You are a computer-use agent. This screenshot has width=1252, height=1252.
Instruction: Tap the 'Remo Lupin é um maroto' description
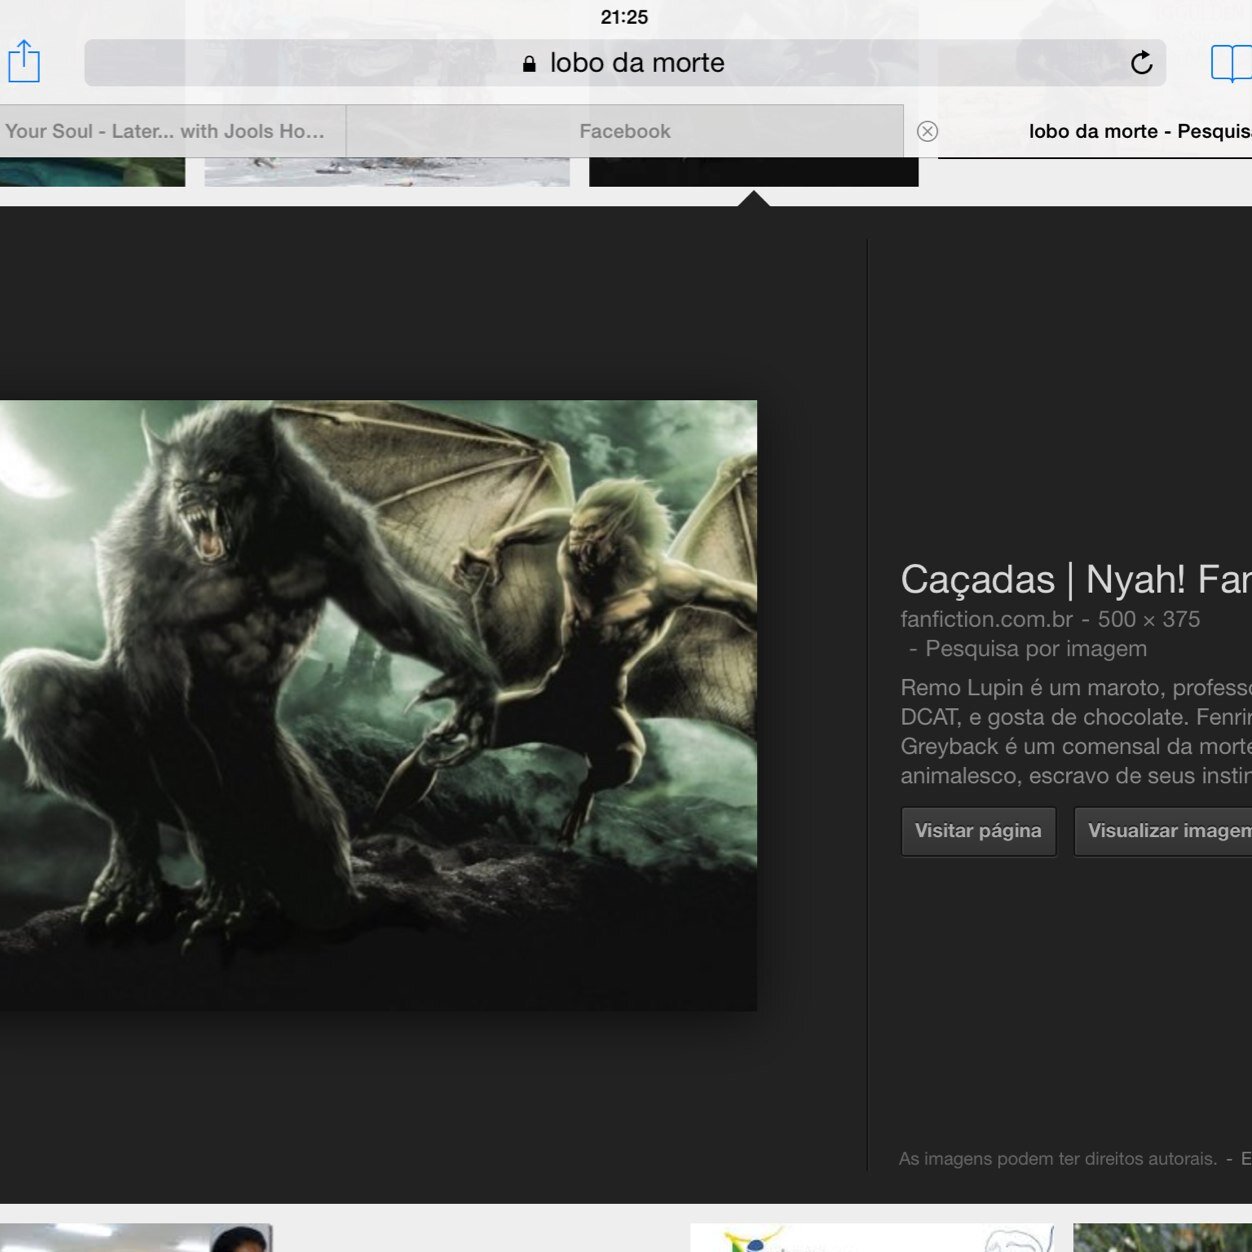point(1075,732)
